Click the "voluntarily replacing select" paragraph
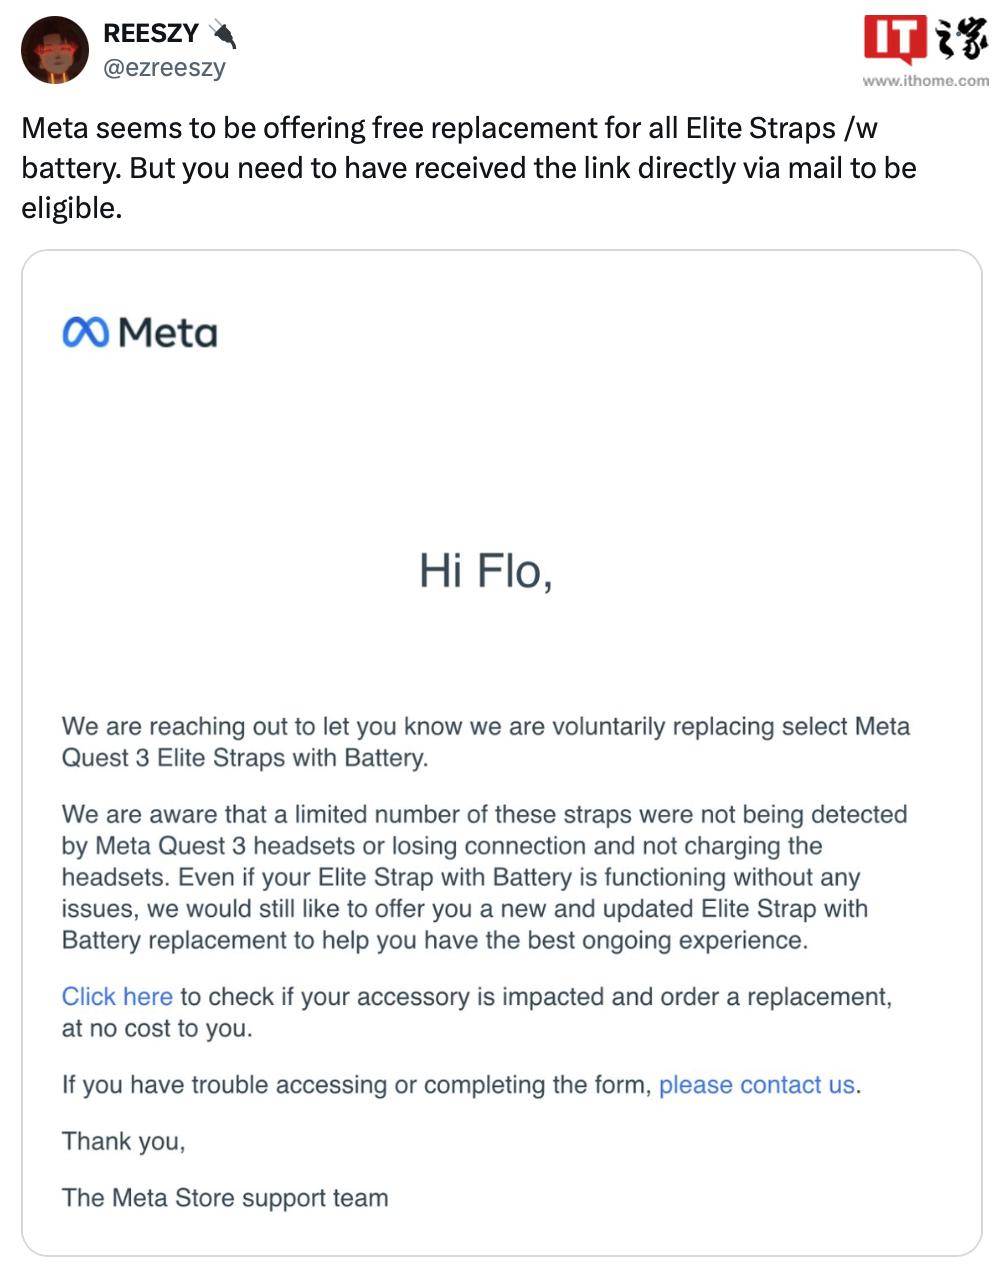The height and width of the screenshot is (1274, 1004). click(x=486, y=742)
